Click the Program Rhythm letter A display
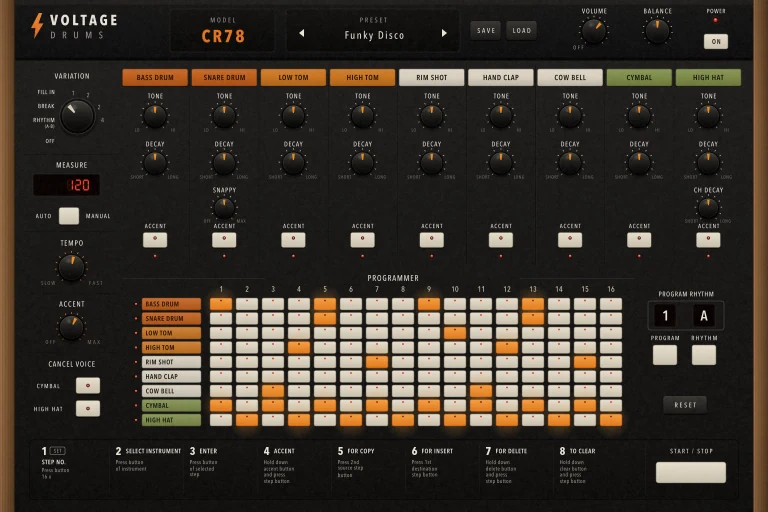Image resolution: width=768 pixels, height=512 pixels. pyautogui.click(x=704, y=316)
